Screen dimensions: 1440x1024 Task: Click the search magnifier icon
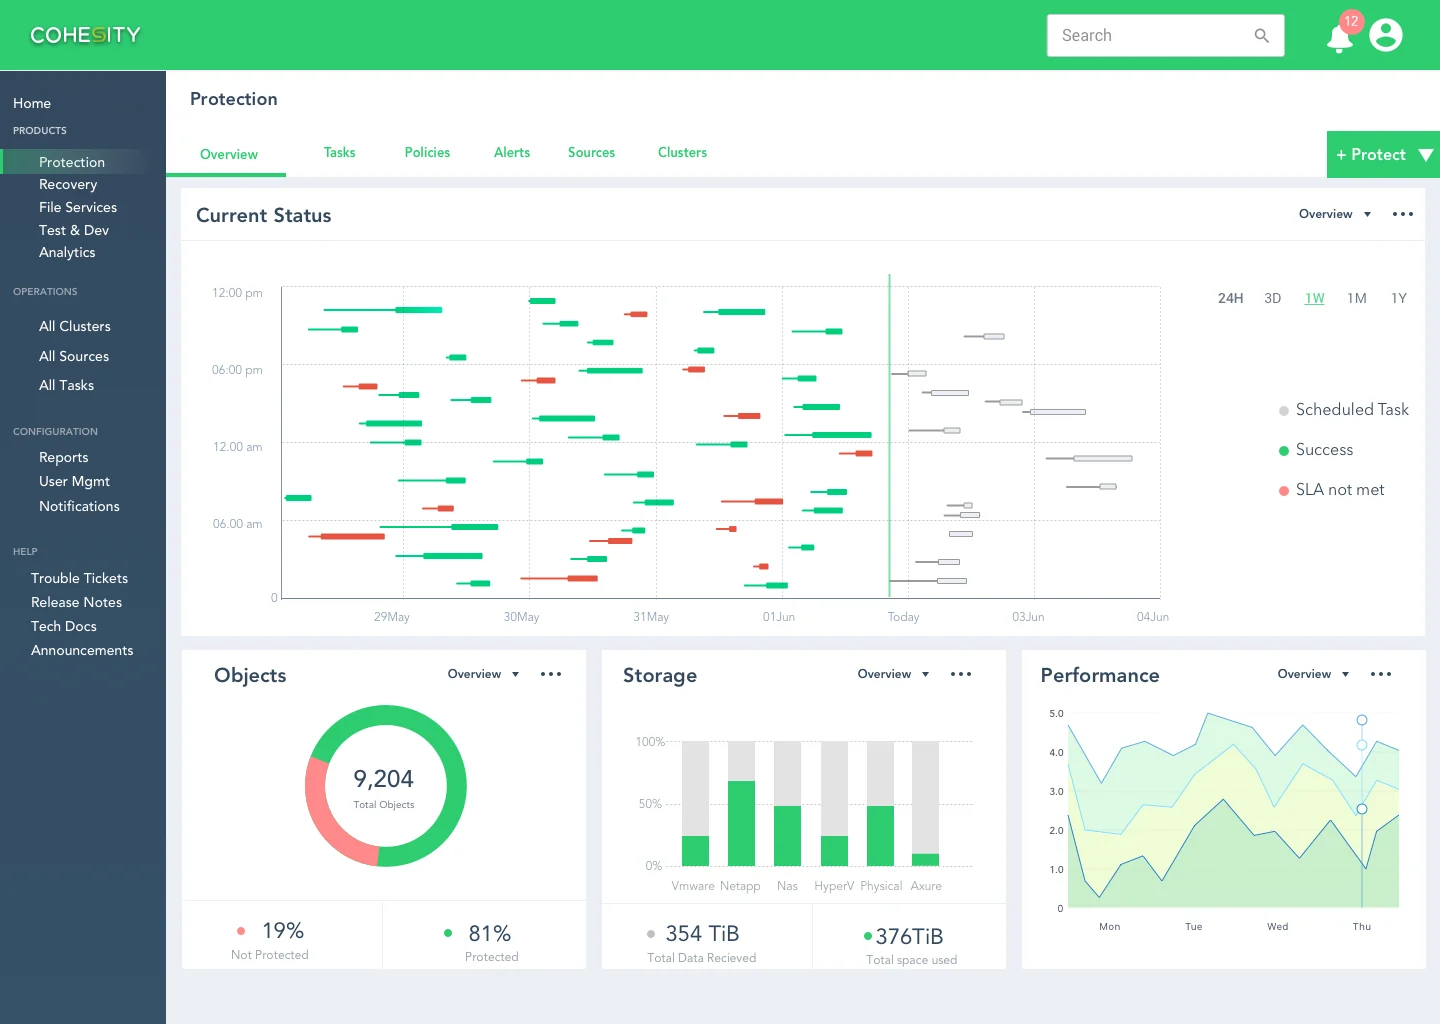1262,36
